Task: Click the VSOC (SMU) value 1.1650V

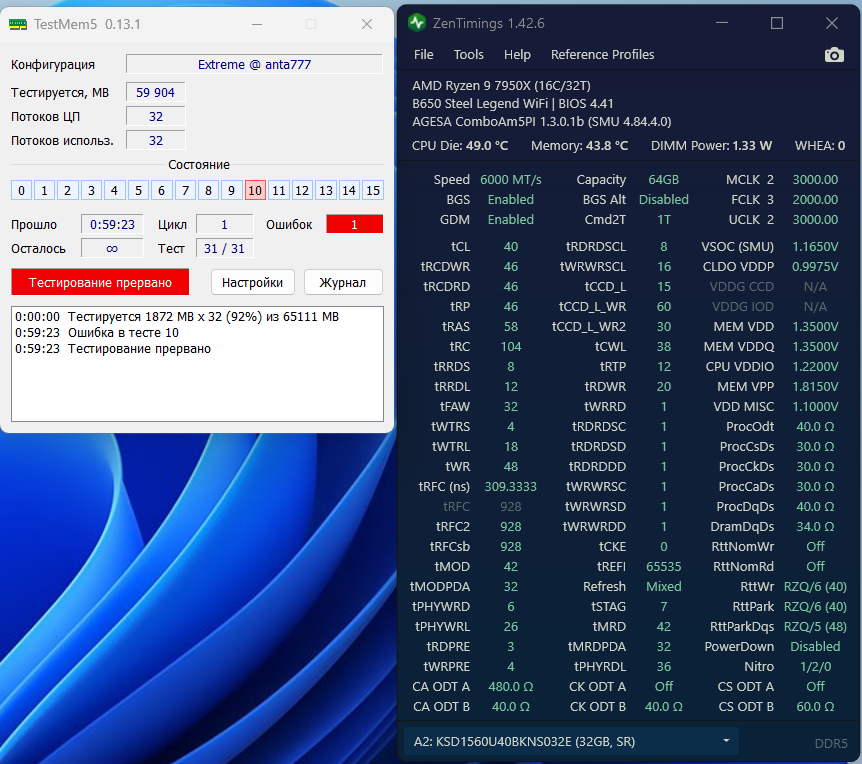Action: [x=815, y=247]
